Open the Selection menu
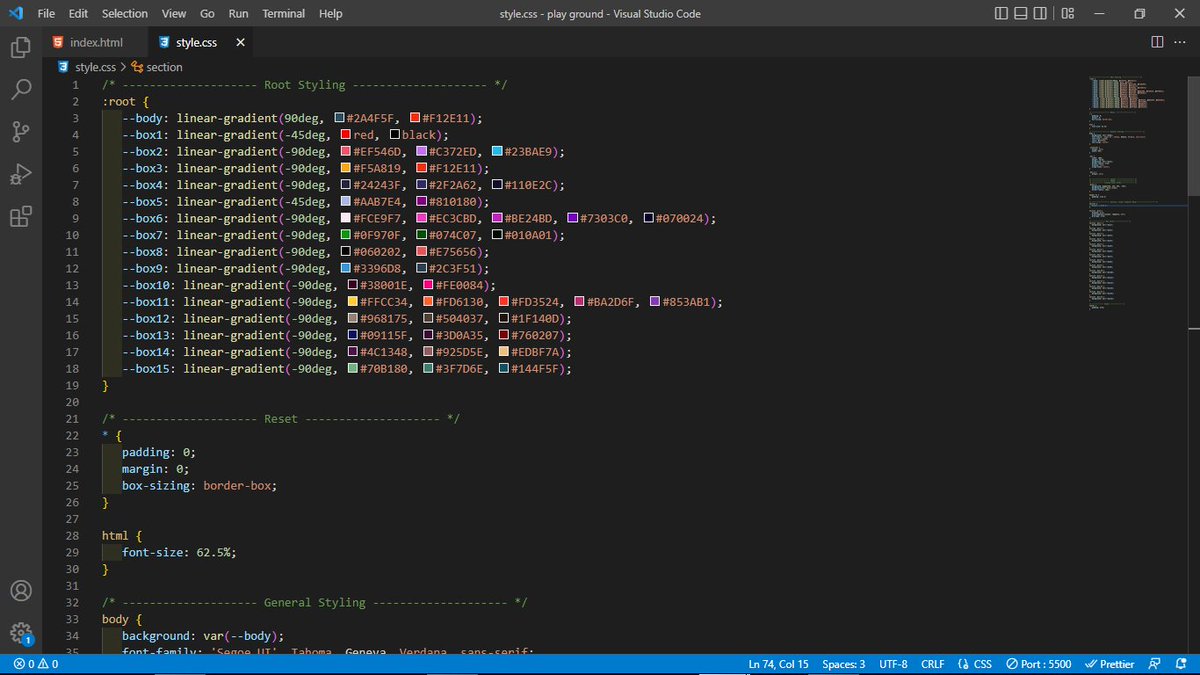The width and height of the screenshot is (1200, 675). [x=125, y=14]
